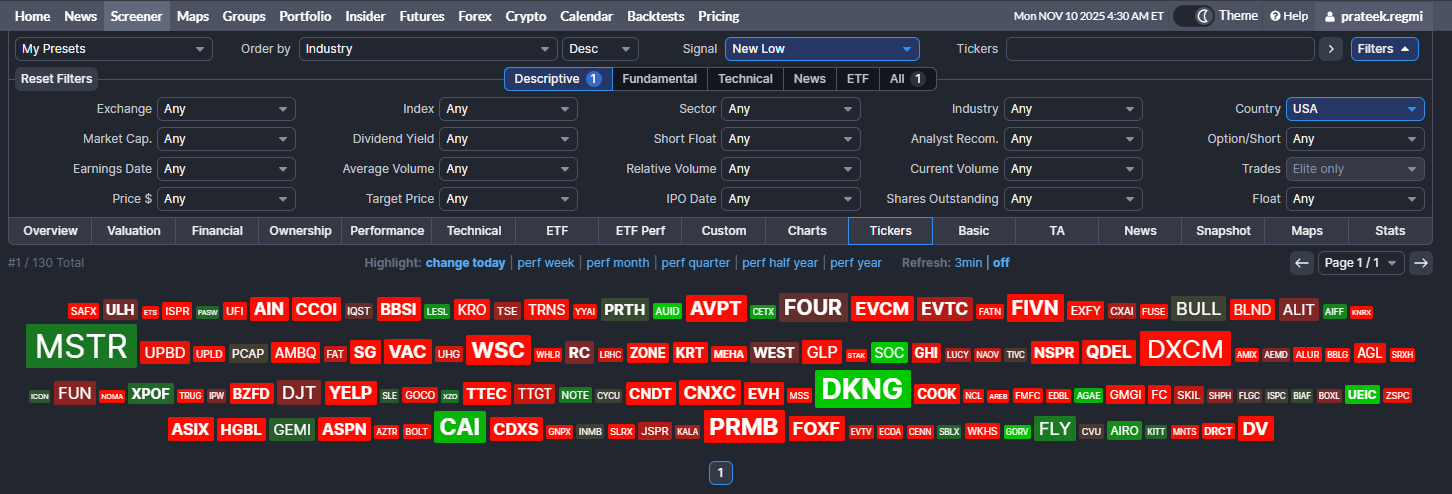Open the ASIX ticker tile
Image resolution: width=1452 pixels, height=494 pixels.
(191, 430)
